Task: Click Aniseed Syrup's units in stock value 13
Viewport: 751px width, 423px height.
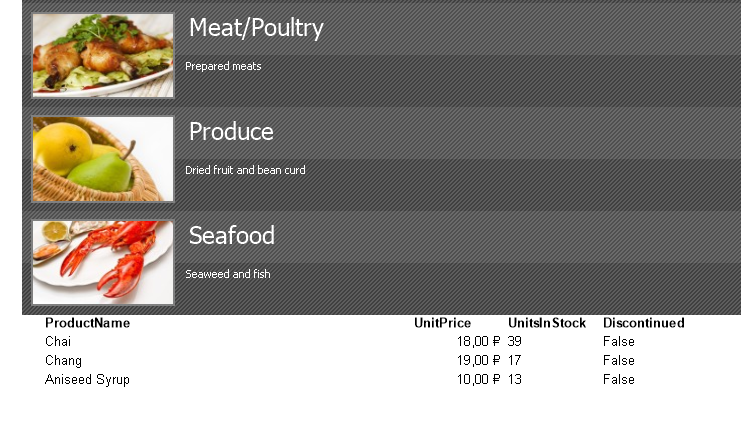Action: [515, 379]
